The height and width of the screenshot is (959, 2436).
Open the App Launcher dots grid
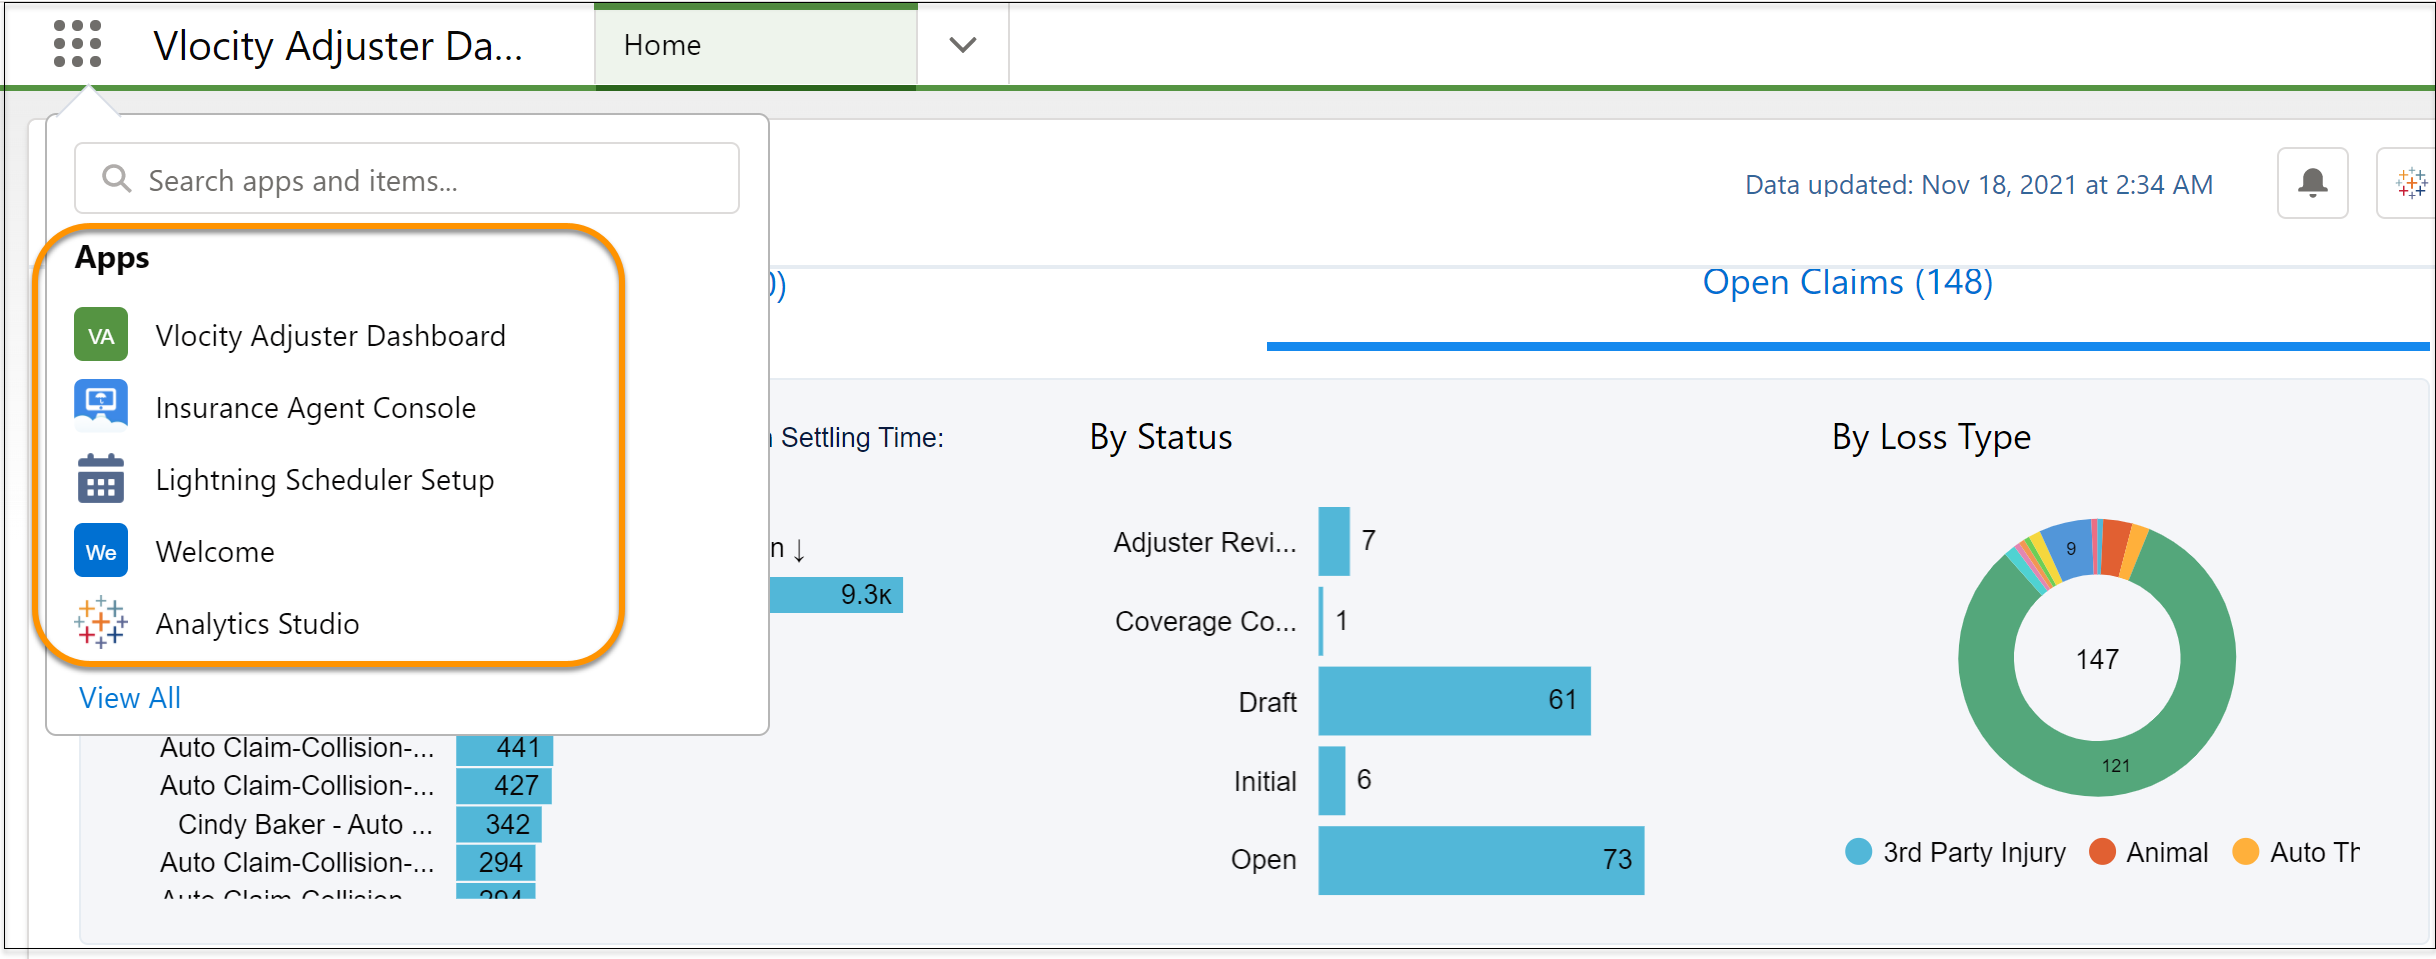(77, 44)
